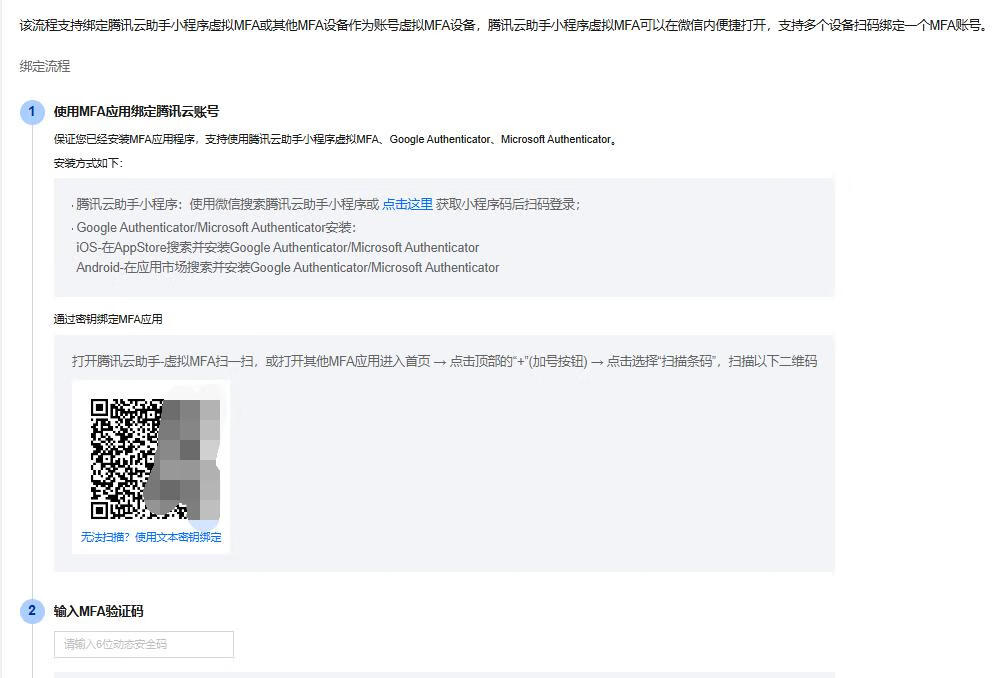The width and height of the screenshot is (994, 678).
Task: Click the 腾讯云助手小程序 bullet item text
Action: click(x=227, y=204)
